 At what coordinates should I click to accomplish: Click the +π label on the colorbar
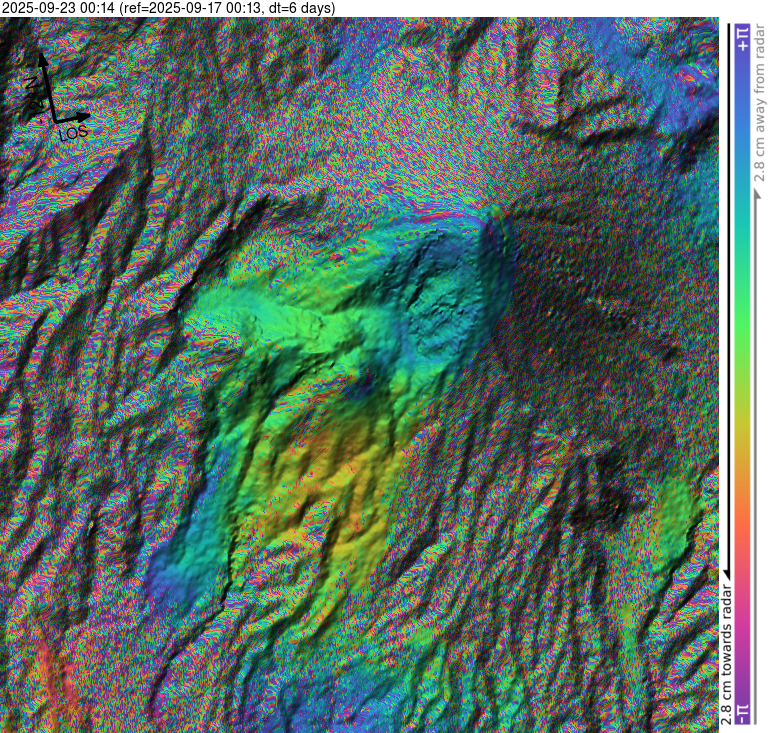742,39
